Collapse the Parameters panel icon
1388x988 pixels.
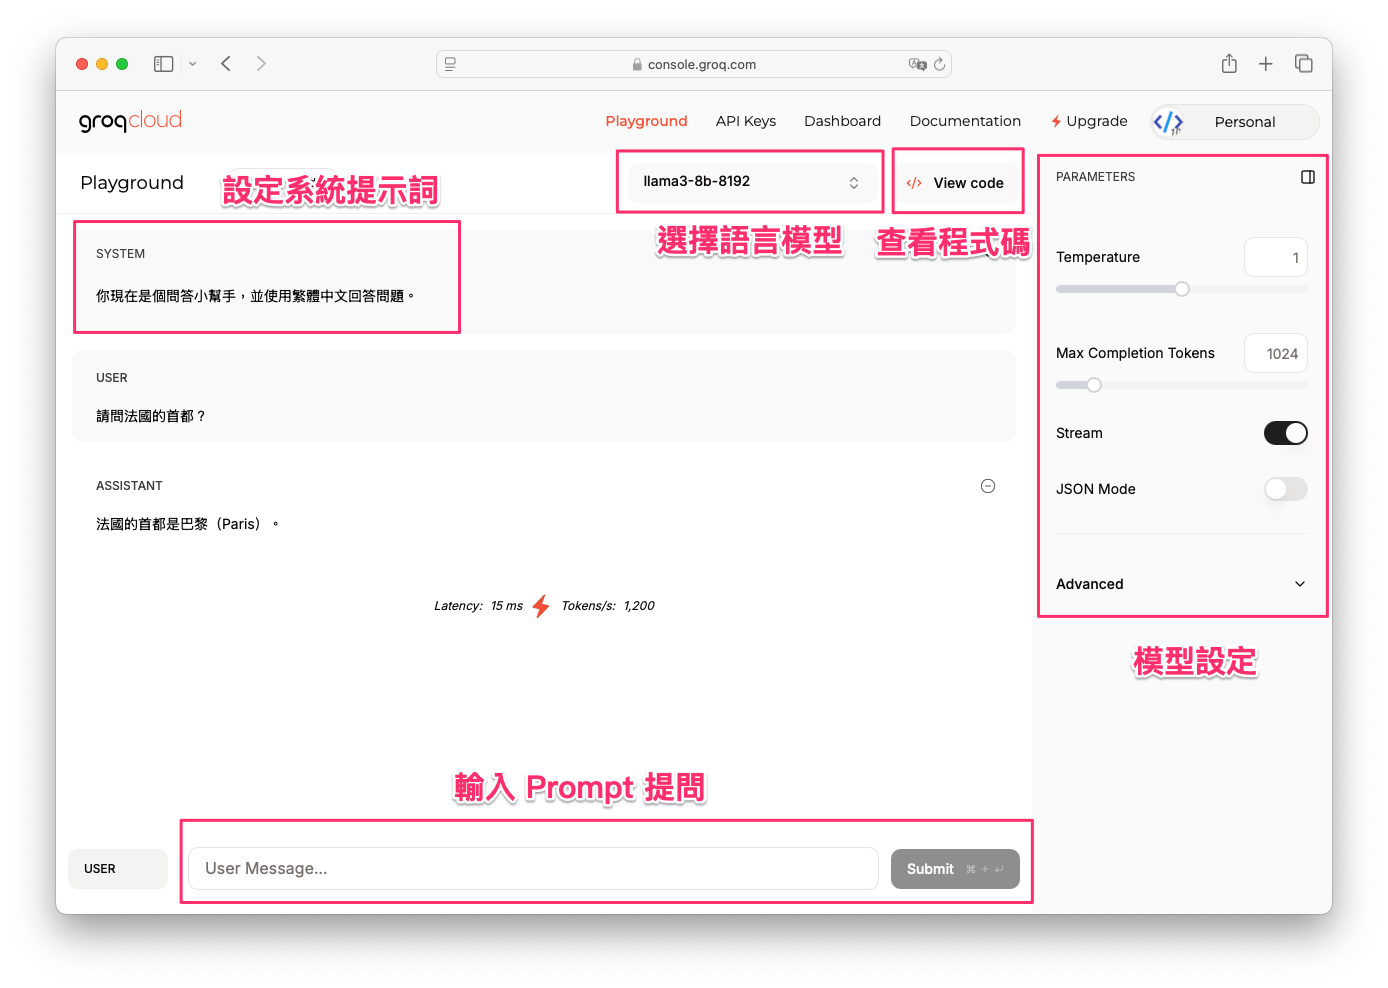1307,177
